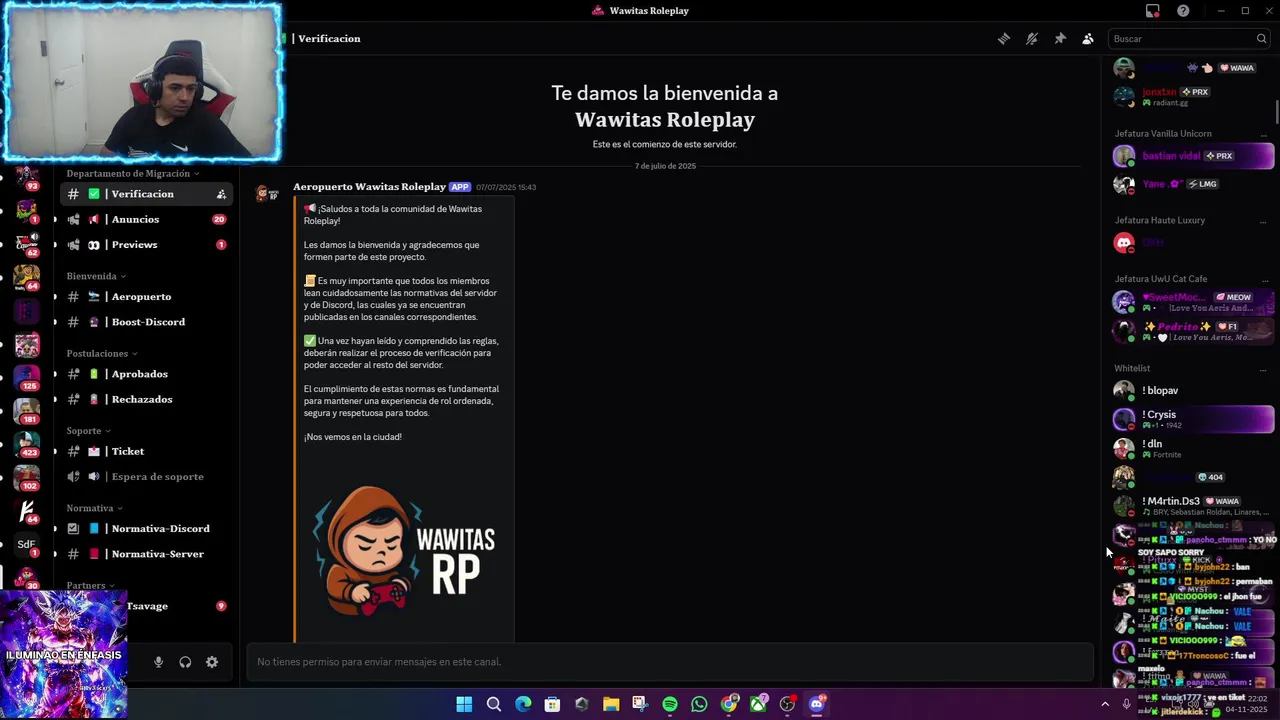Open User Settings gear icon
This screenshot has width=1280, height=720.
[x=212, y=662]
